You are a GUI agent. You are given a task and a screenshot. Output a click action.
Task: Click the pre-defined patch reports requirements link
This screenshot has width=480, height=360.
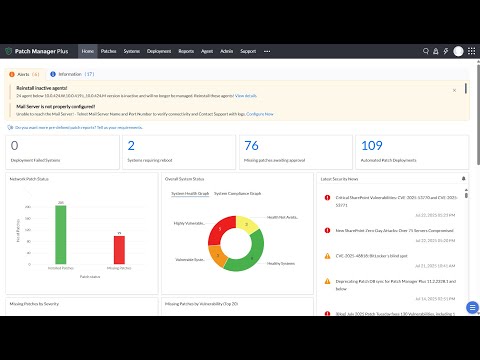(x=79, y=127)
